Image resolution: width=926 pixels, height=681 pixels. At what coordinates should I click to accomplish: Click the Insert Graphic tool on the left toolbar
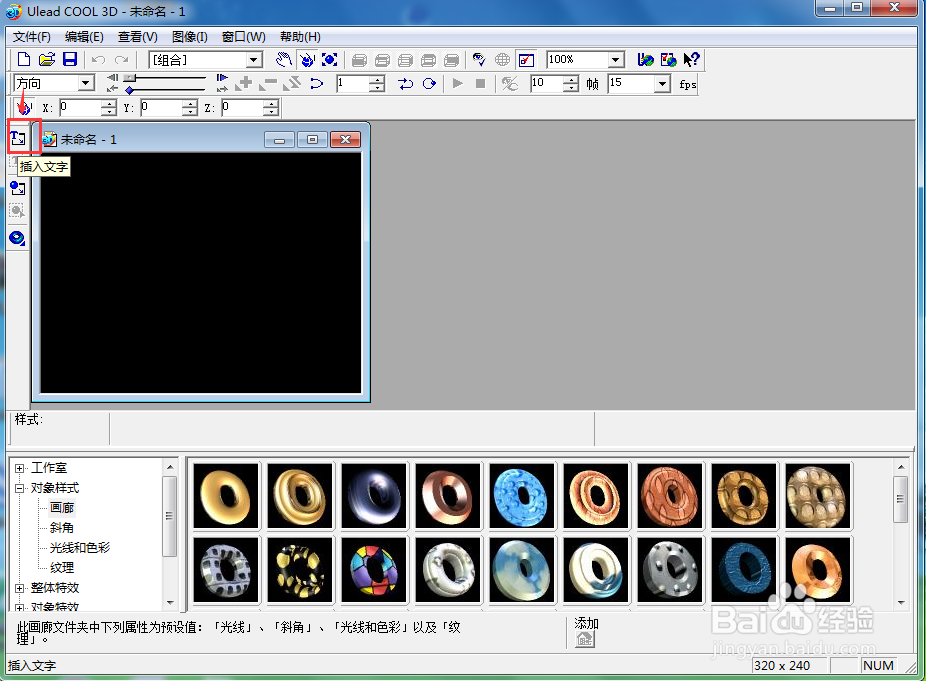(18, 188)
